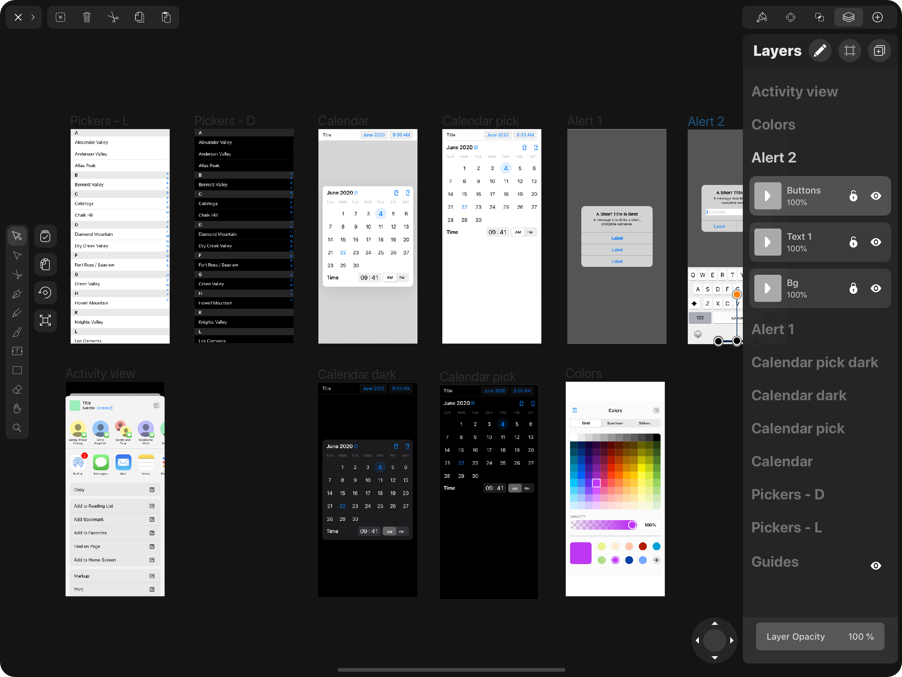Enable multi-select mode checkmark button
The height and width of the screenshot is (677, 902).
point(45,236)
